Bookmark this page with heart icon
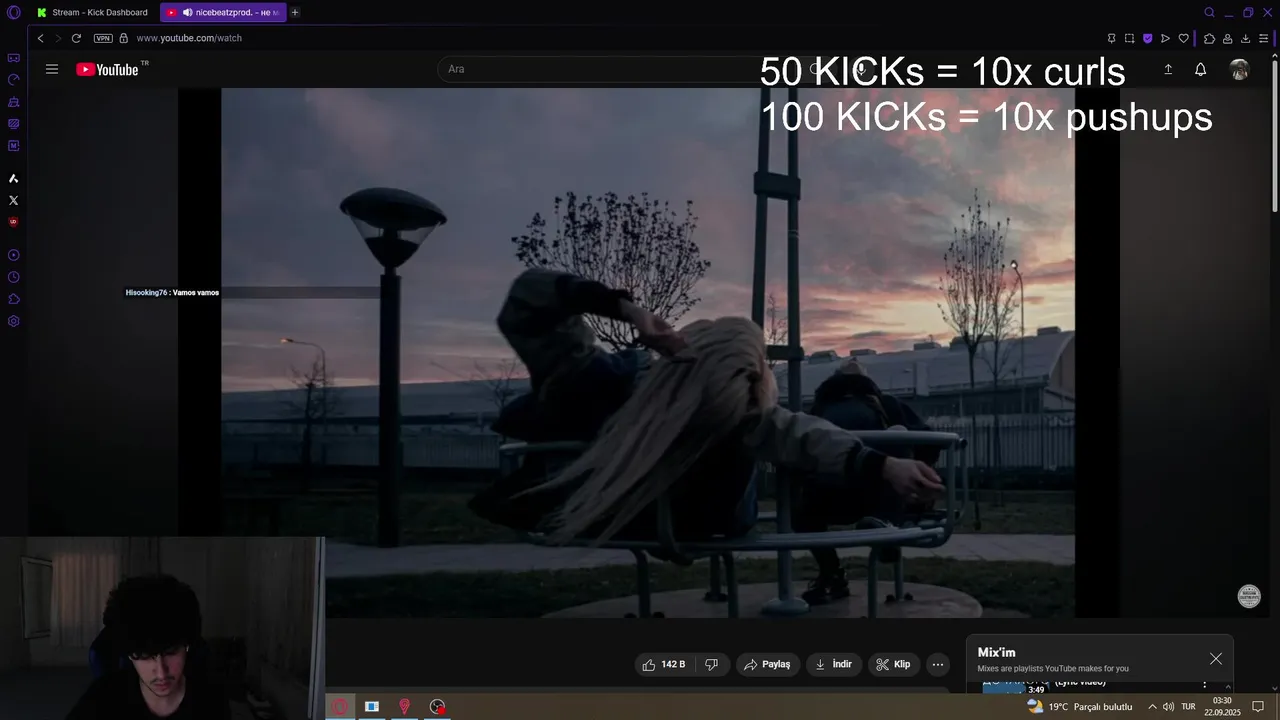Screen dimensions: 1280x720 pyautogui.click(x=1184, y=38)
